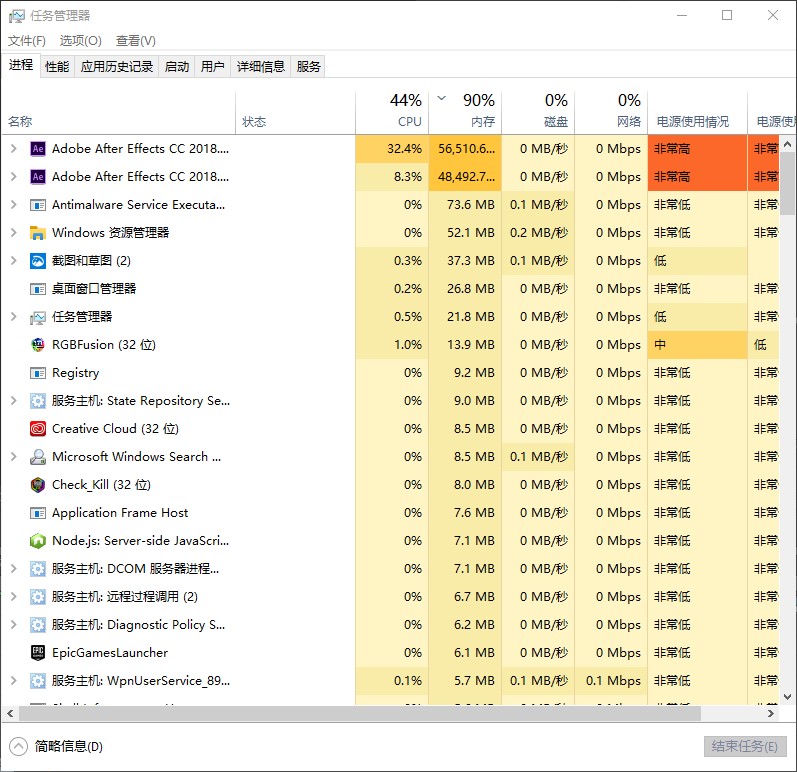The image size is (797, 772).
Task: Expand 服务主机: DCOM 服务器进程 group
Action: 14,568
